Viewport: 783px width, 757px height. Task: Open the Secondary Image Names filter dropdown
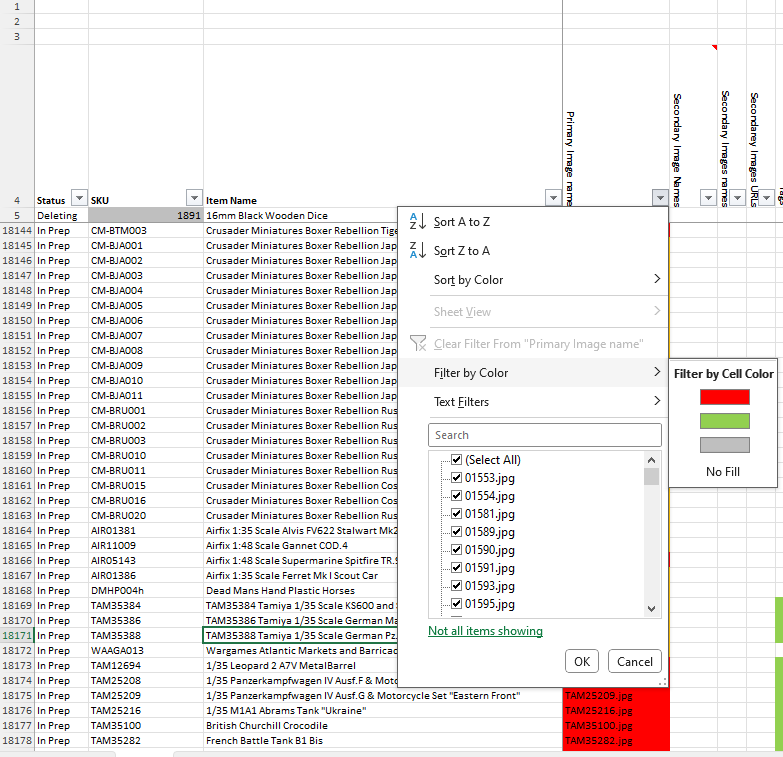708,198
